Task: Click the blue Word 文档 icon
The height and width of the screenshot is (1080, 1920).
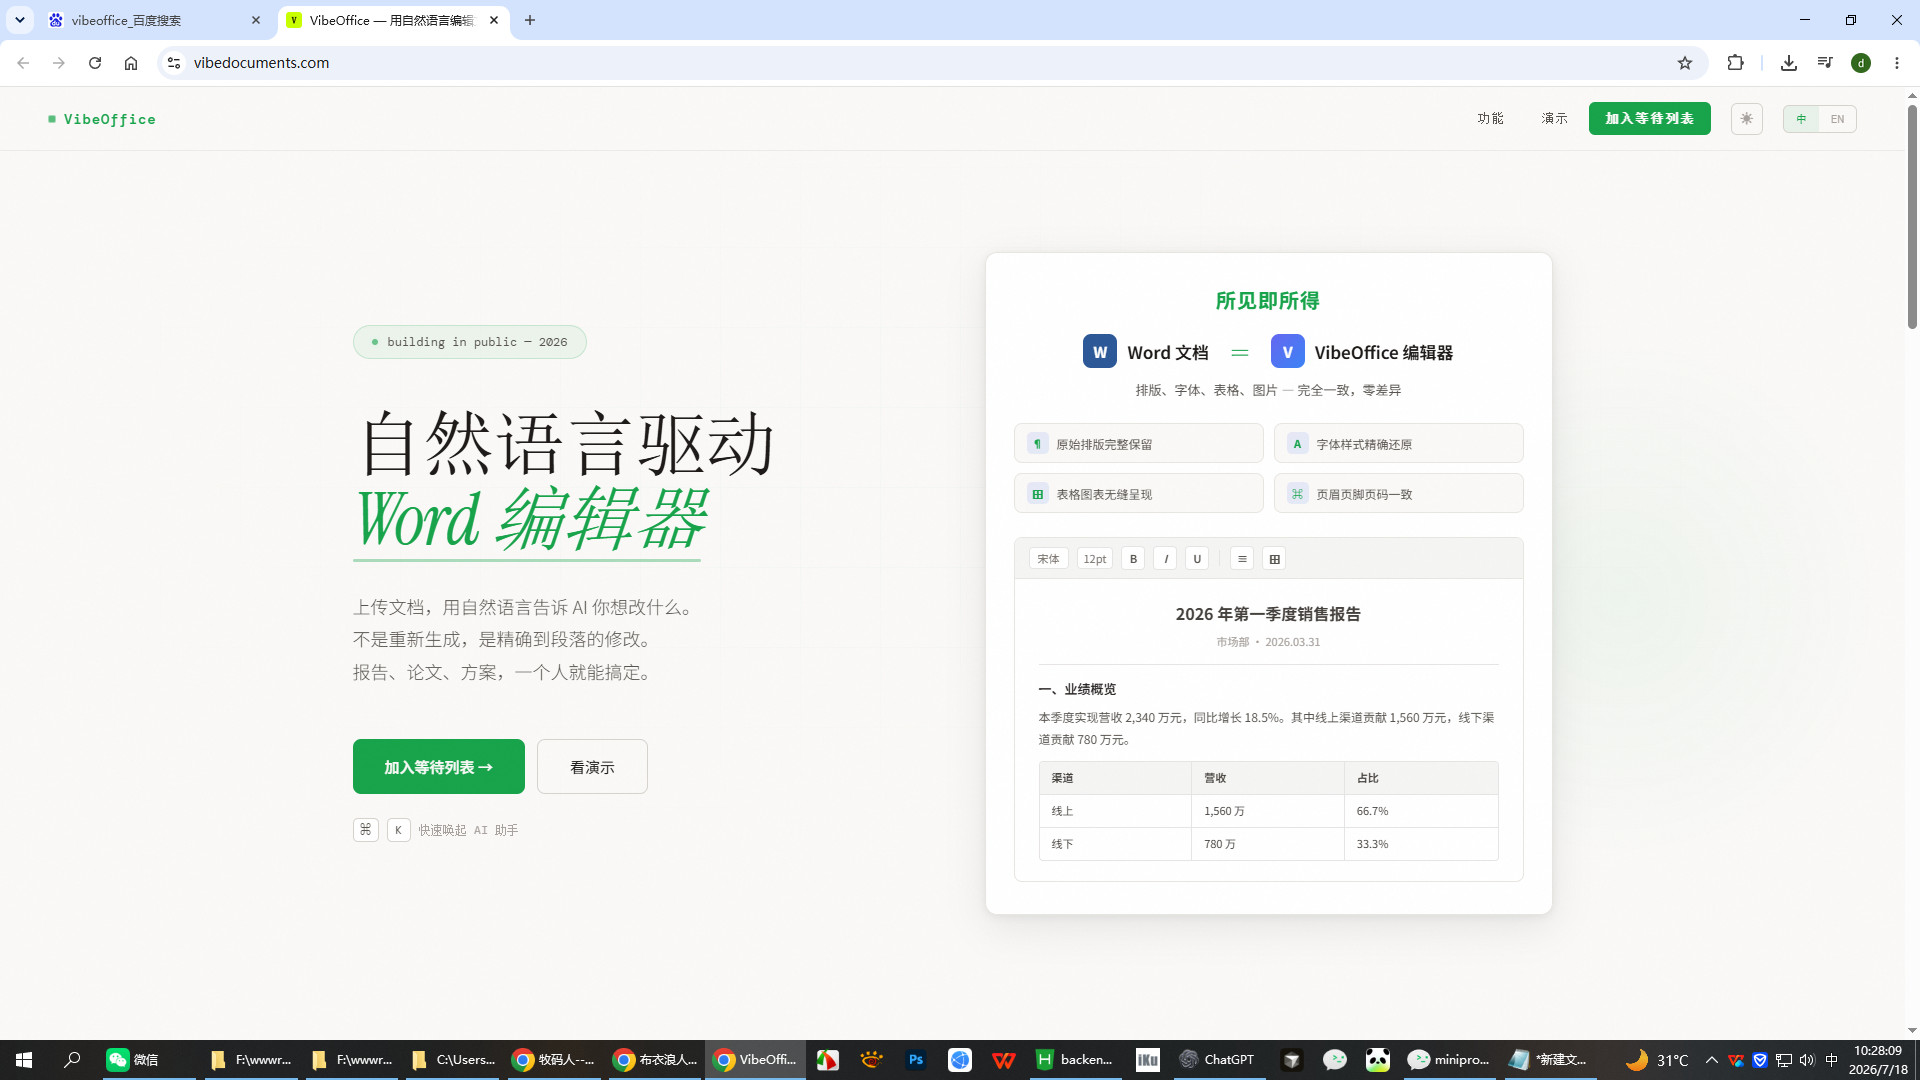Action: coord(1100,352)
